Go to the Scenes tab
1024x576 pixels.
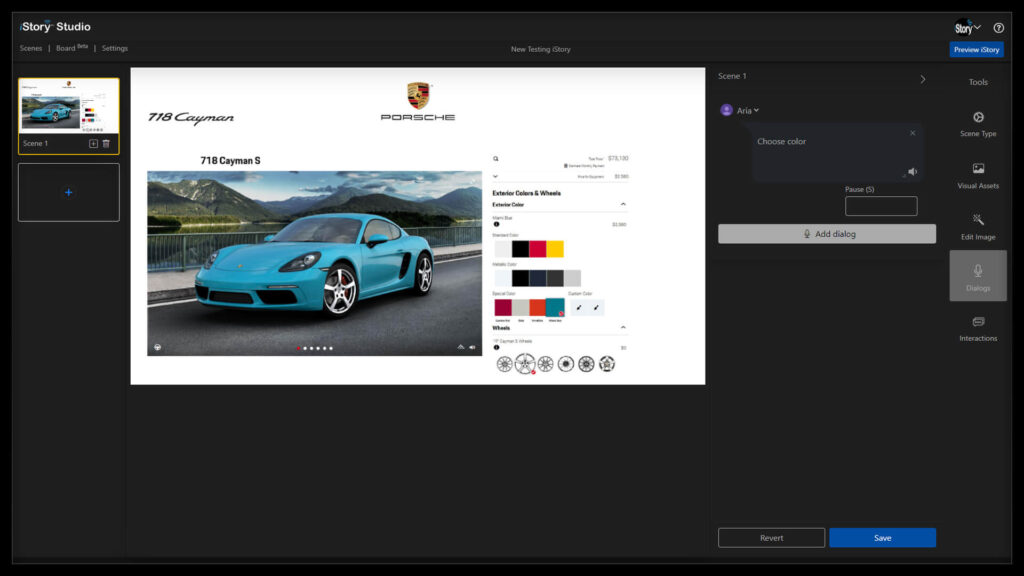[x=31, y=48]
